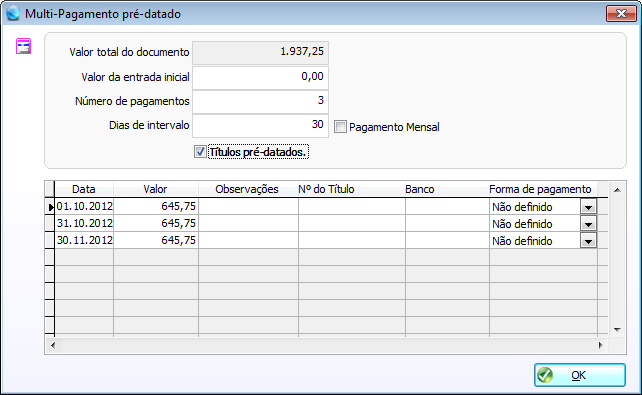Click the grid's vertical scrollbar down arrow
The image size is (642, 395).
(x=617, y=330)
